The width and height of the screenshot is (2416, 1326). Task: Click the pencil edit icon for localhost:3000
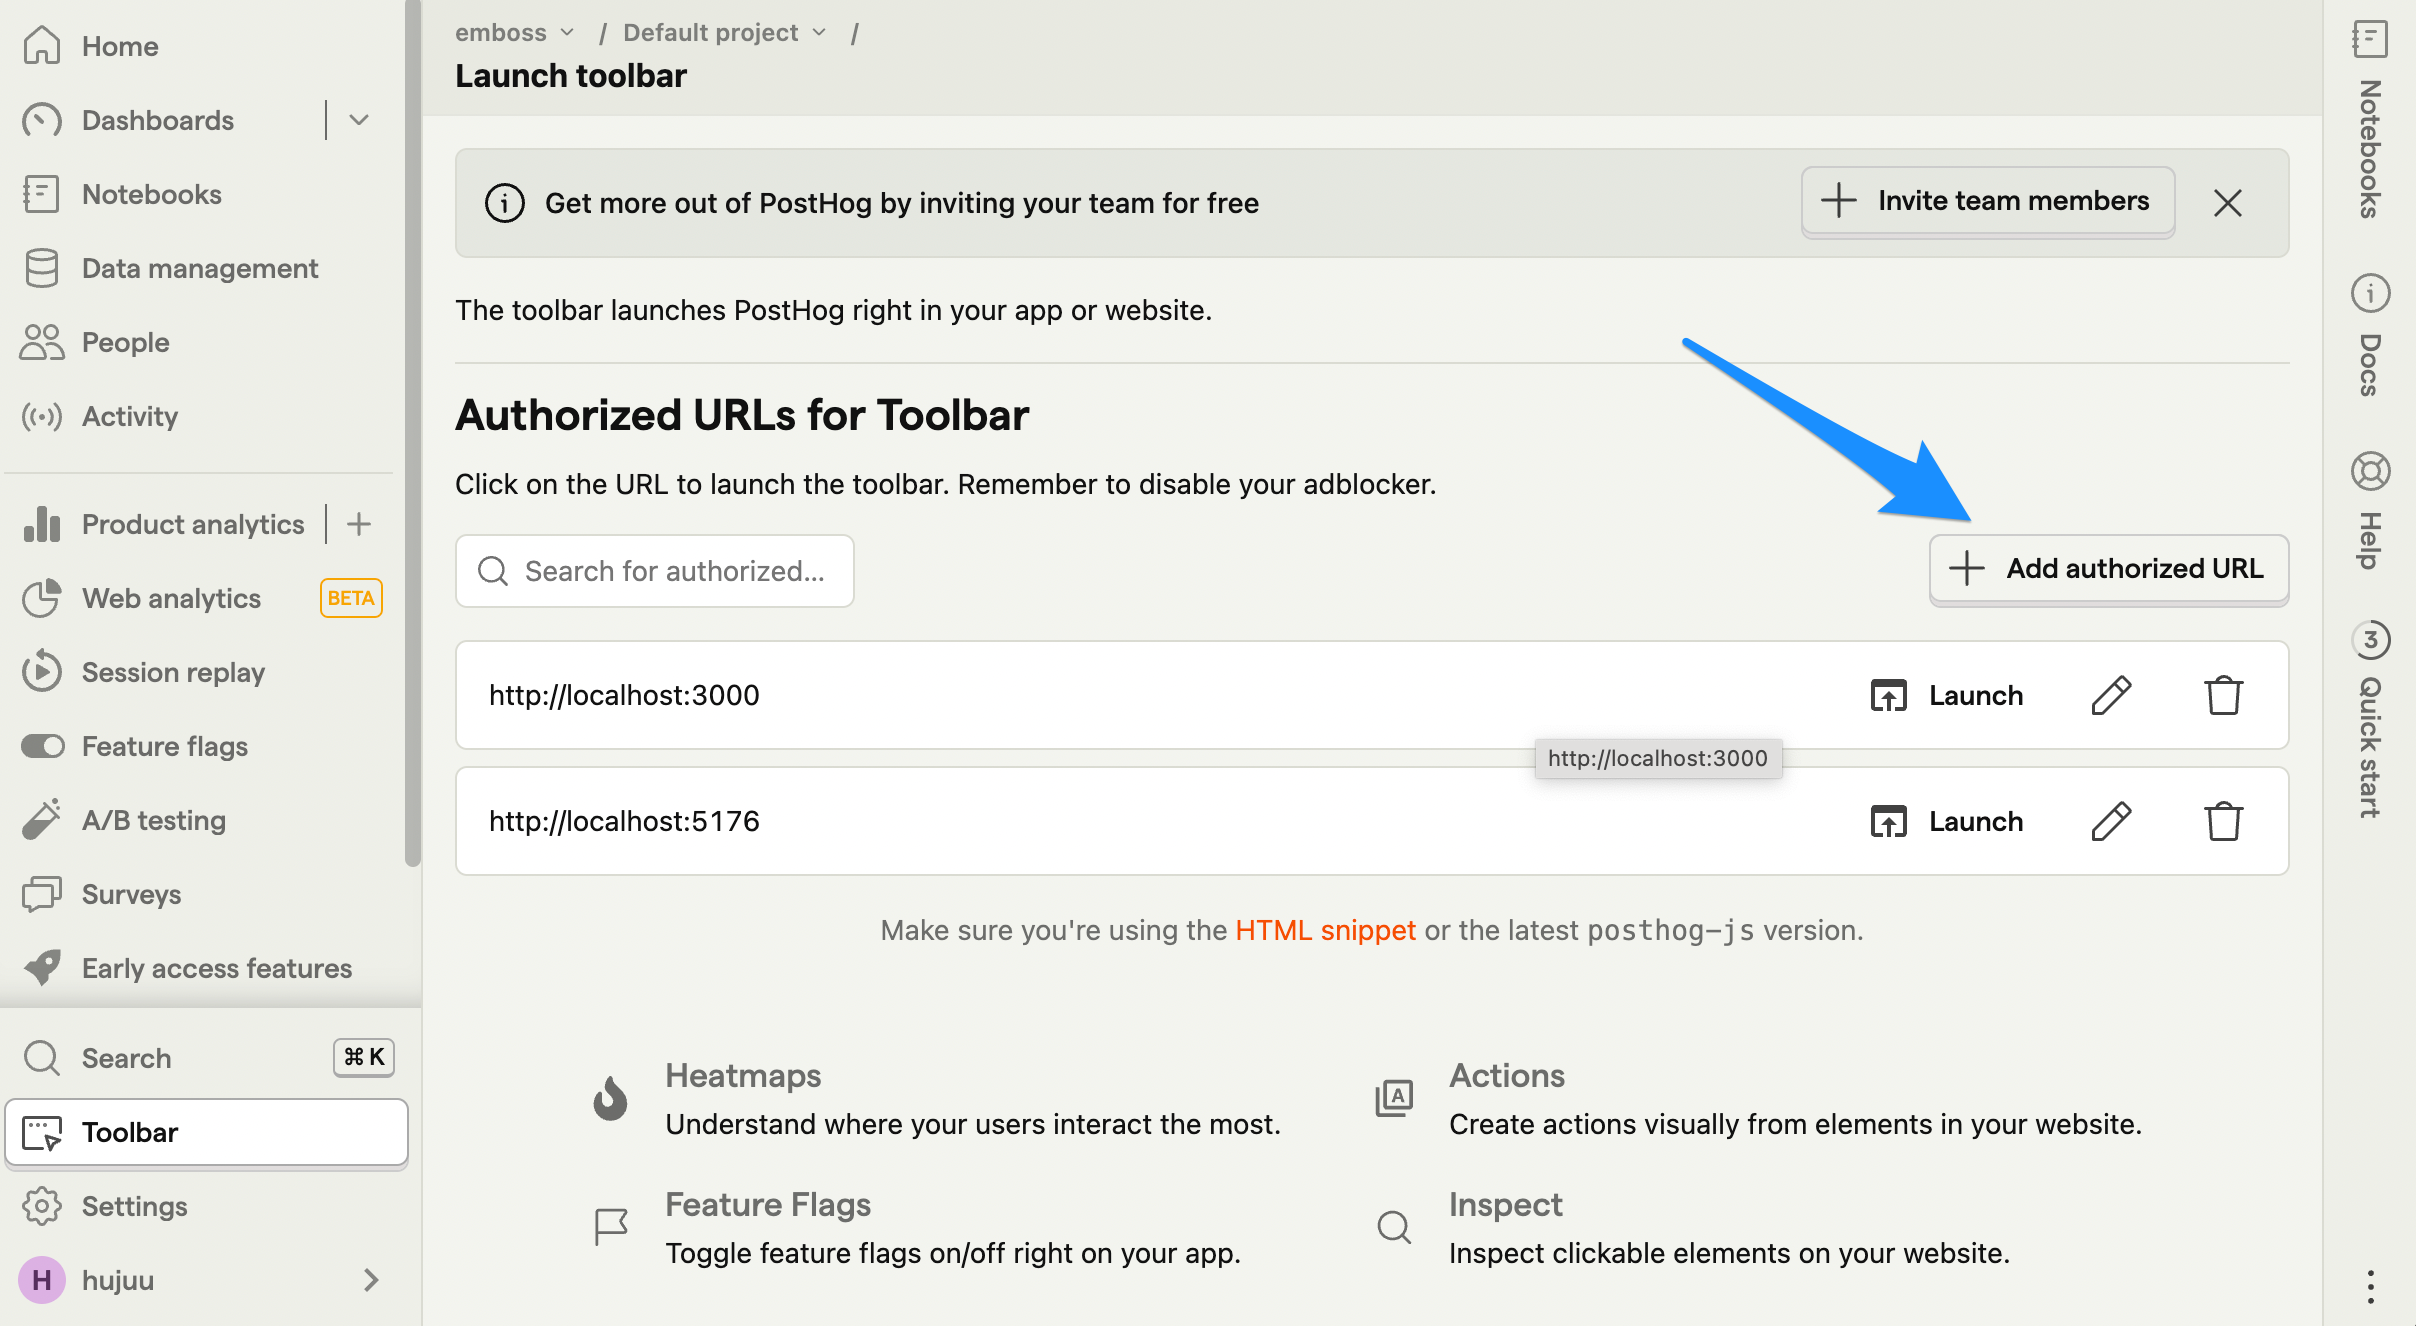(x=2111, y=695)
